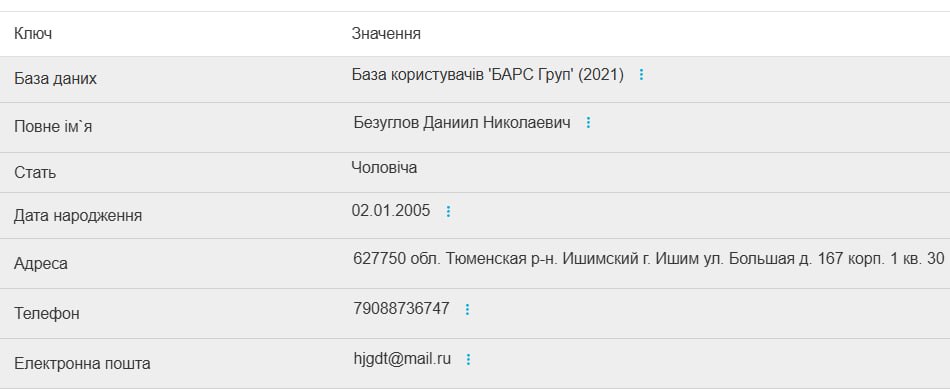Click the Значення column header
This screenshot has height=389, width=950.
pyautogui.click(x=386, y=33)
